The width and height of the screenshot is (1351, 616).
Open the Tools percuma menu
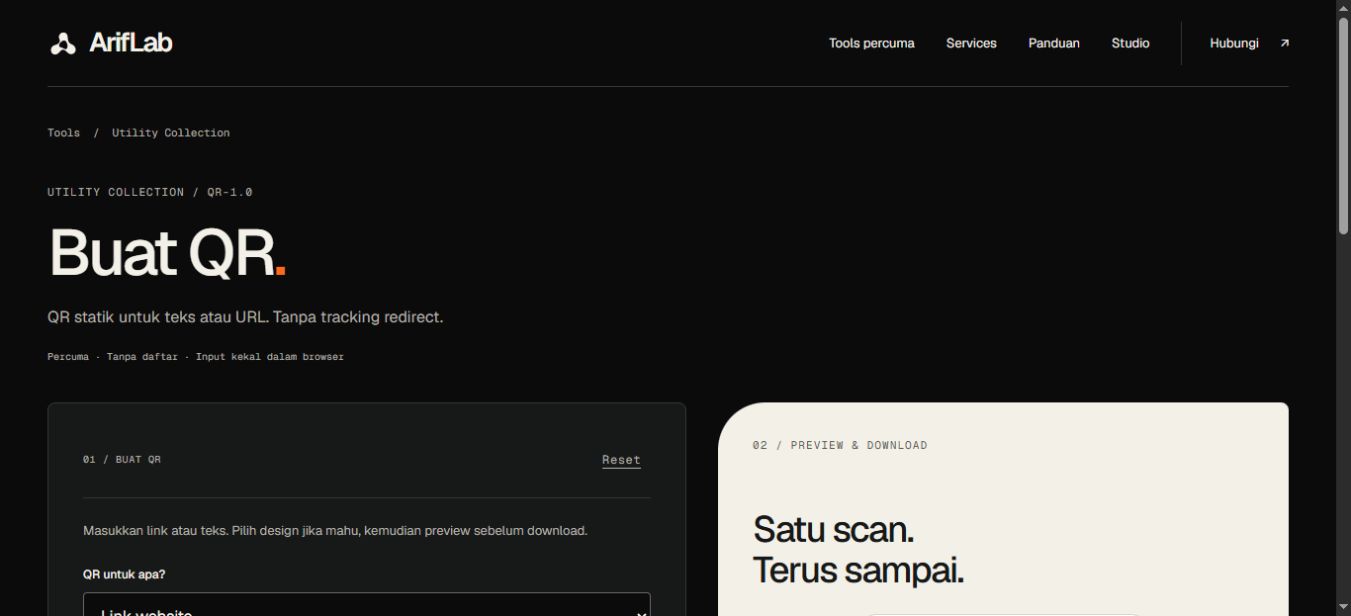[871, 43]
